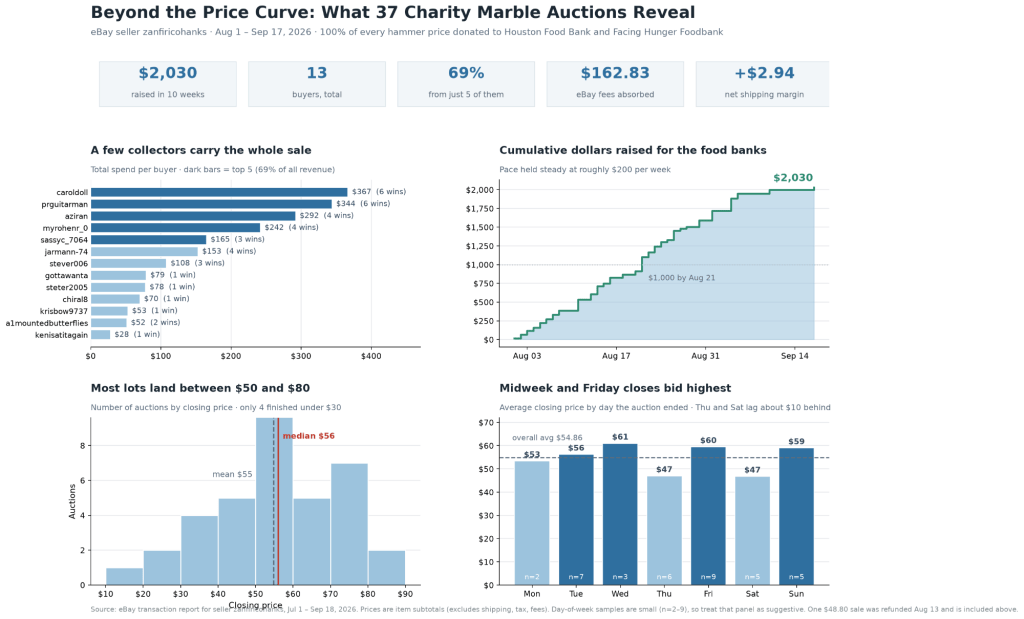
Task: Click the red median $56 line label
Action: coord(308,436)
